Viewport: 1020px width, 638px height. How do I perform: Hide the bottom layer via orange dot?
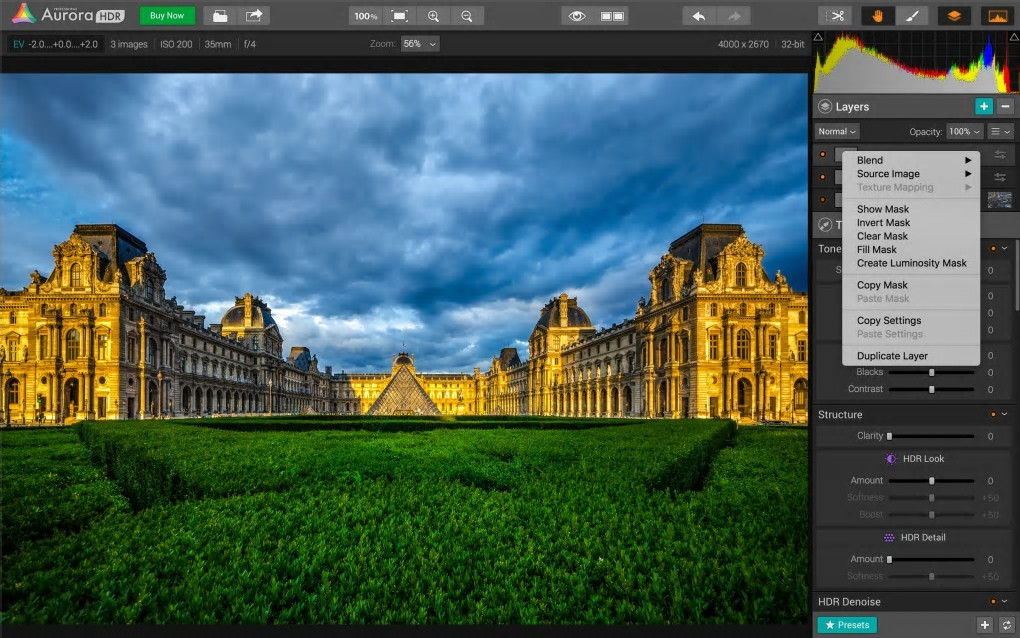(x=823, y=200)
